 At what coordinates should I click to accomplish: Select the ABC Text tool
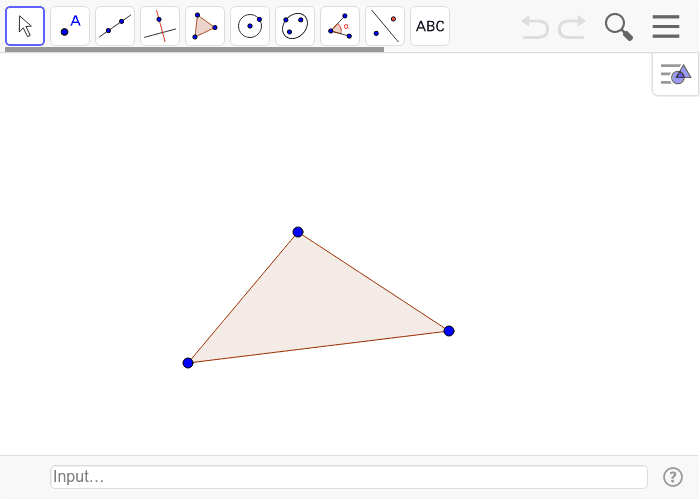click(x=430, y=26)
